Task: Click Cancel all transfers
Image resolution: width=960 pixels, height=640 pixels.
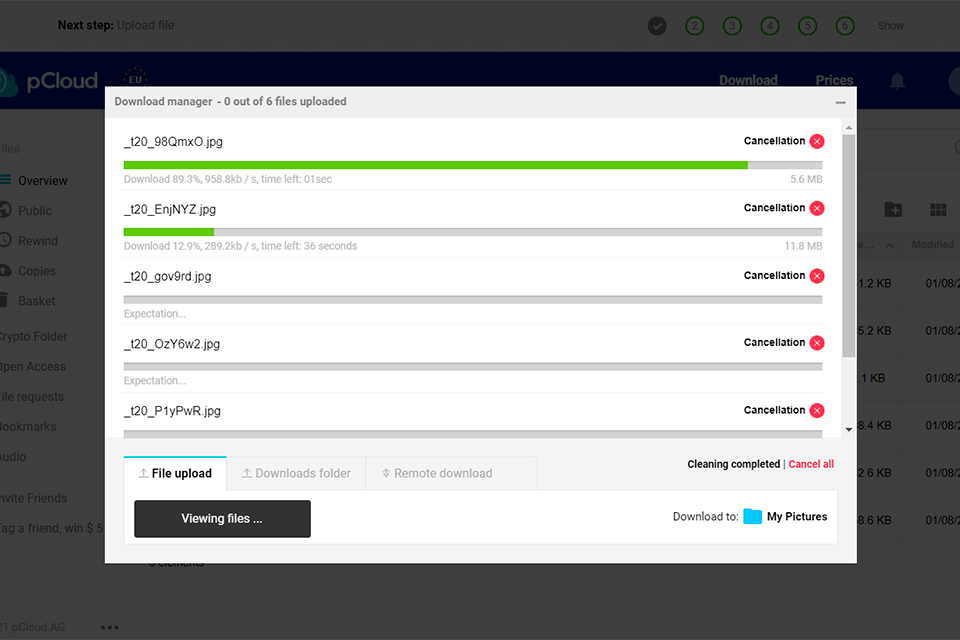Action: [x=811, y=464]
